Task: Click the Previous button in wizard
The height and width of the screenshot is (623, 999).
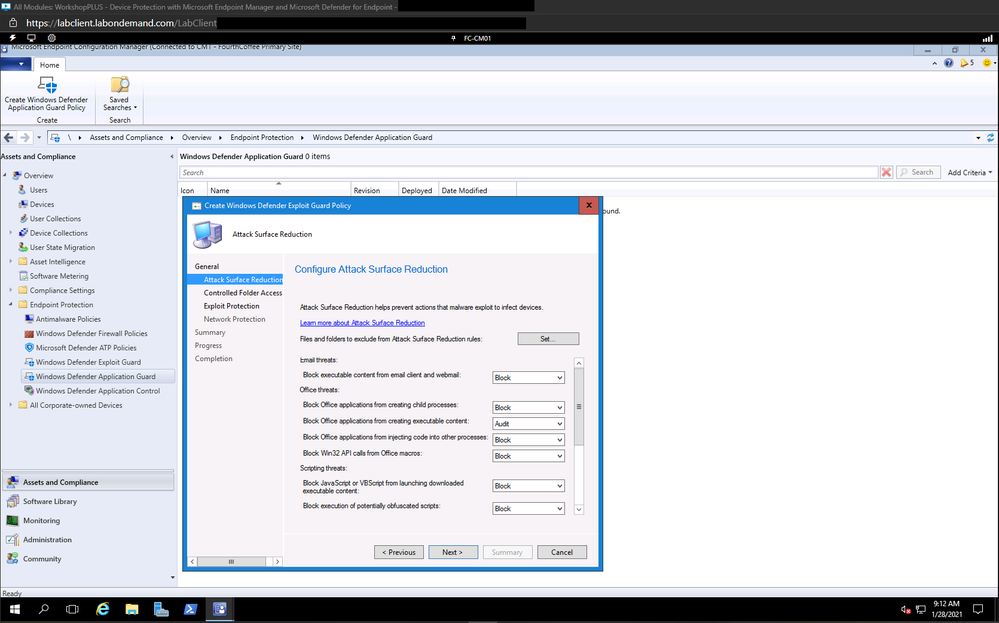Action: pos(399,552)
